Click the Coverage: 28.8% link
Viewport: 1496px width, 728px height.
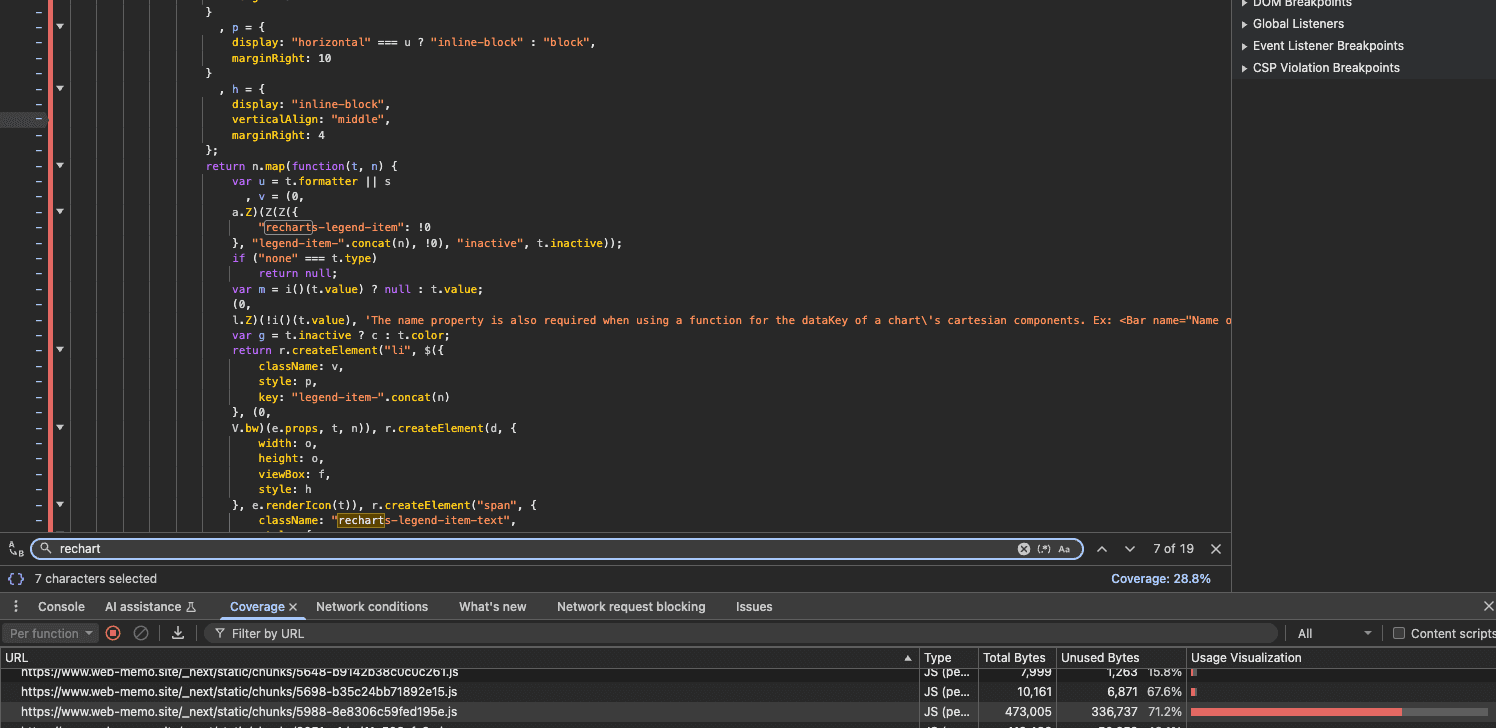point(1160,578)
